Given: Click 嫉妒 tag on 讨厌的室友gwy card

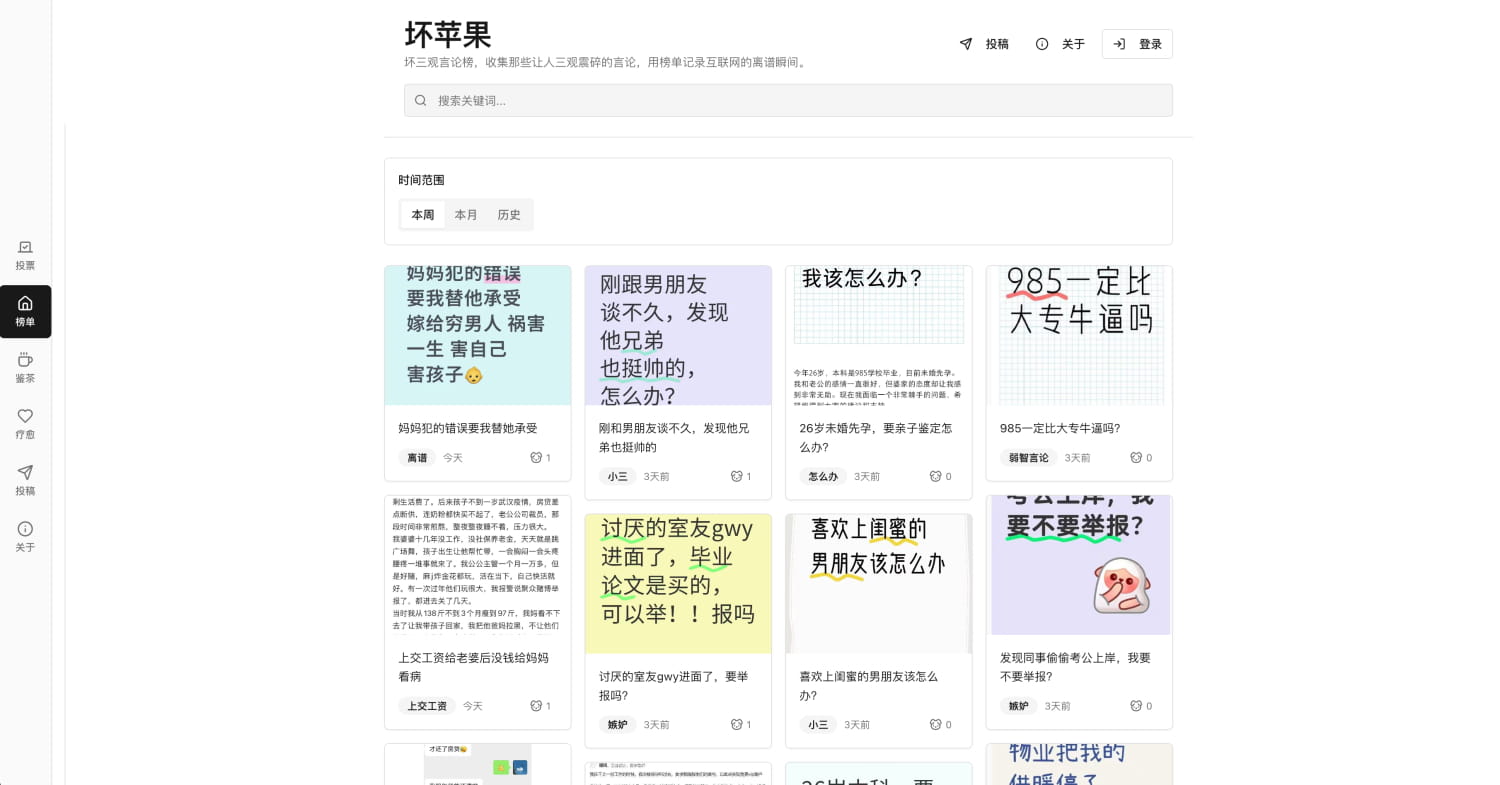Looking at the screenshot, I should point(618,725).
